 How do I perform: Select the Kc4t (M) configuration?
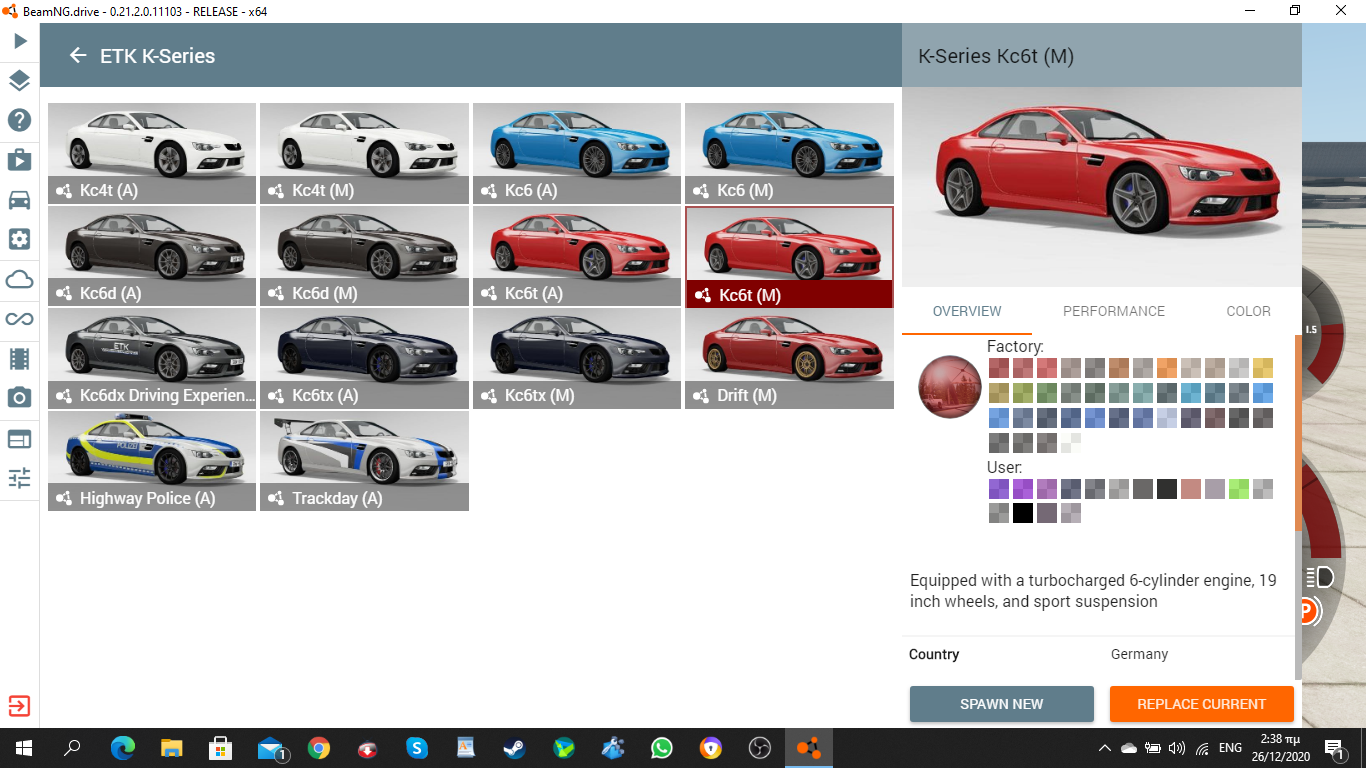364,154
